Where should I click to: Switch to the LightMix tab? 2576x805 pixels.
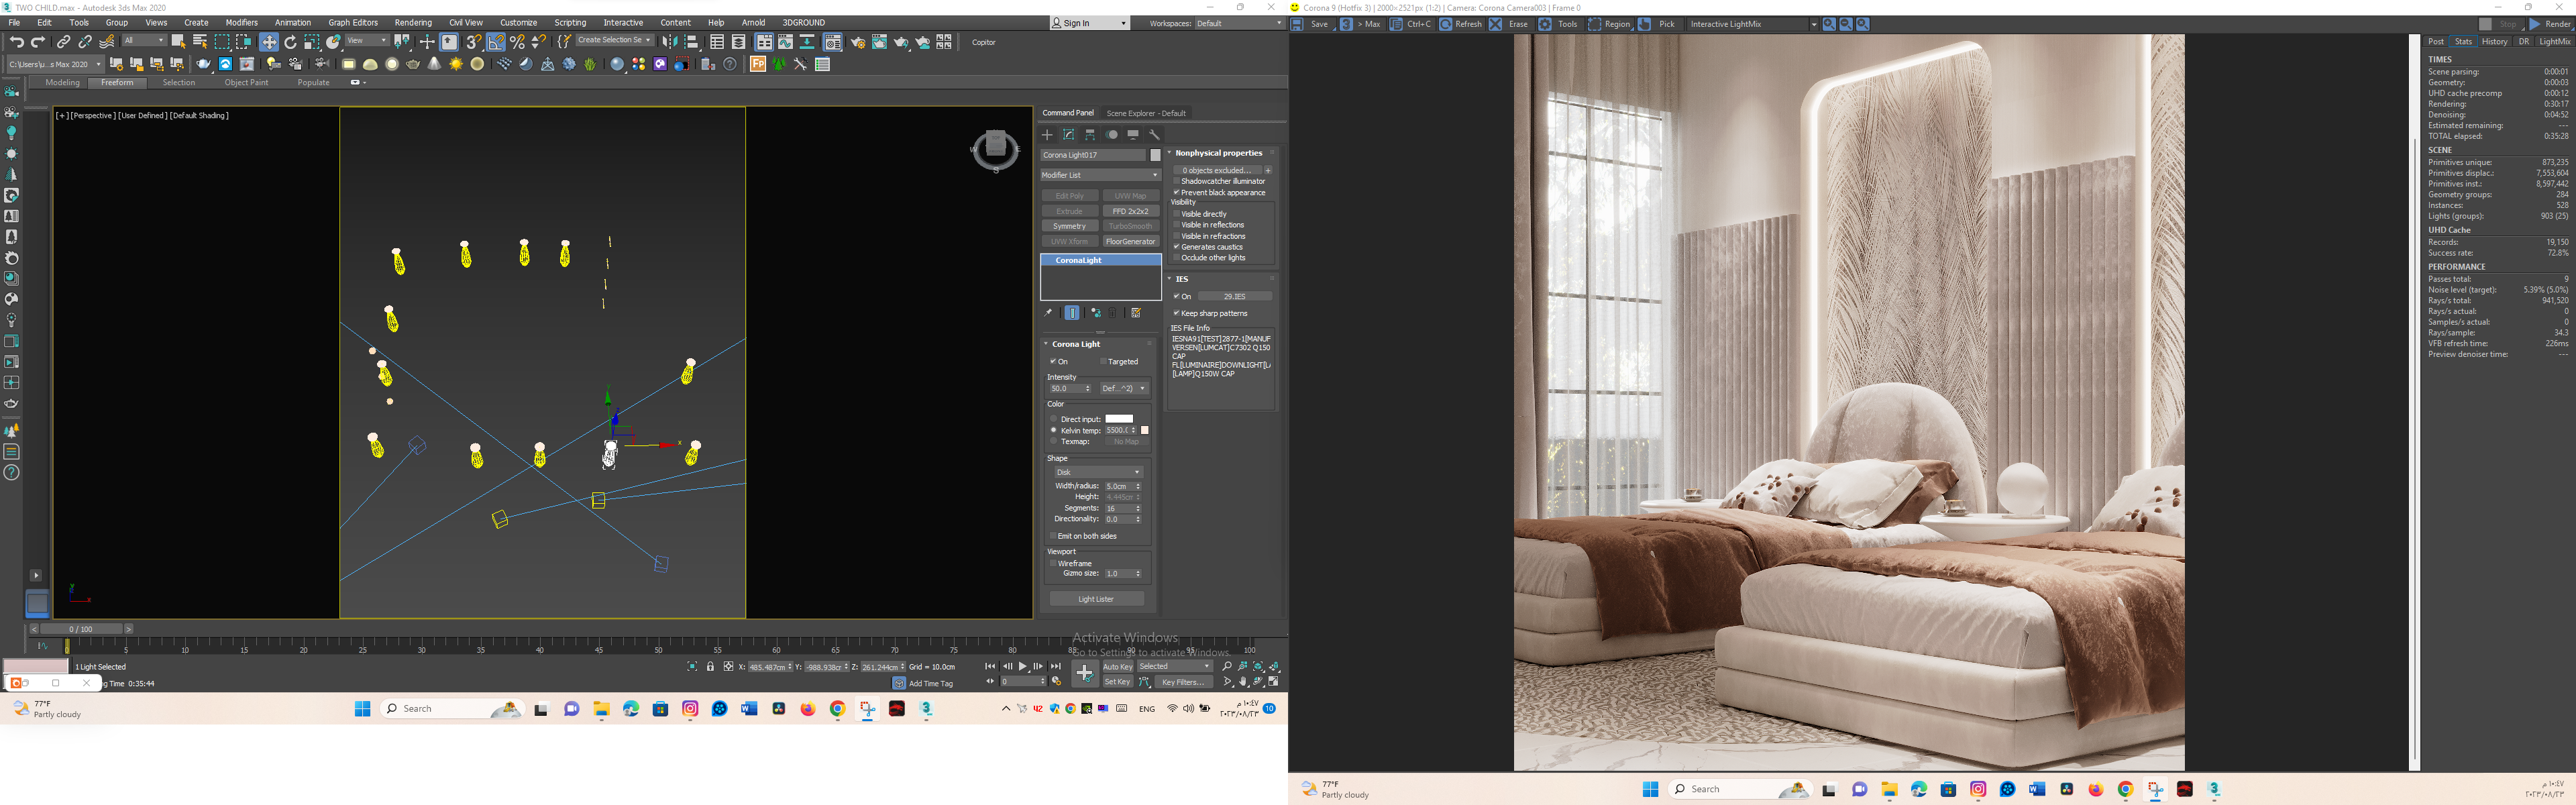tap(2554, 42)
